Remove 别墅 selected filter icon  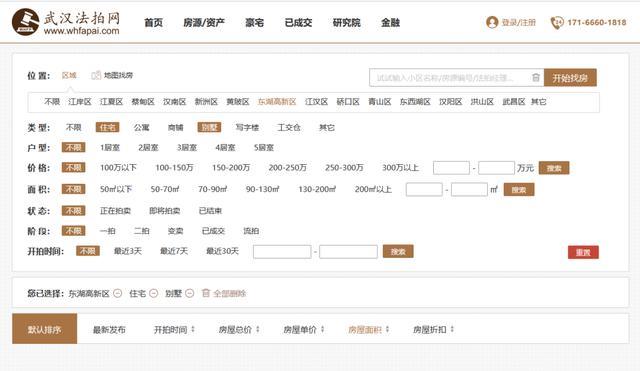(x=189, y=293)
